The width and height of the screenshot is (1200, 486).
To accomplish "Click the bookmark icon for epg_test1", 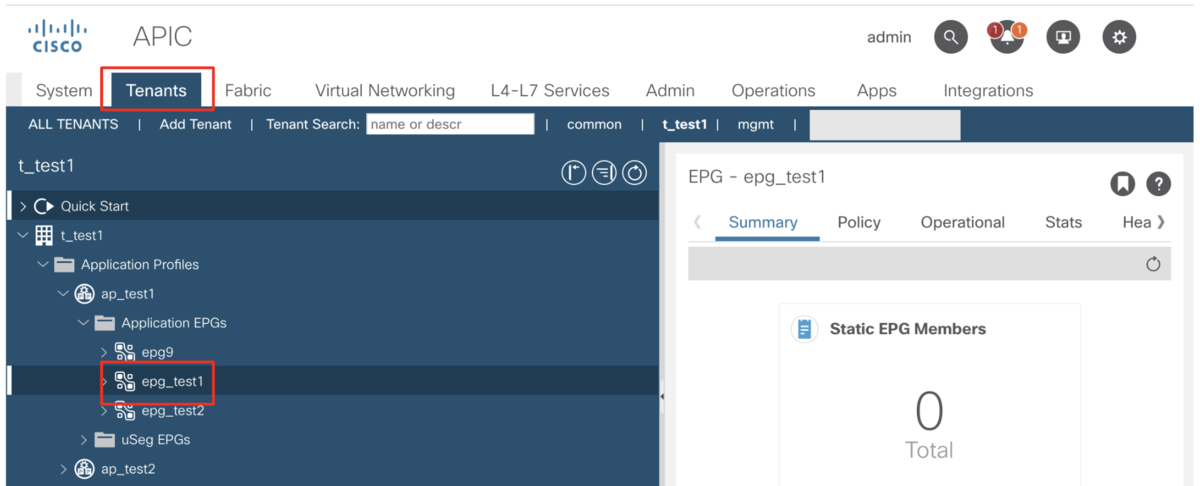I will pos(1123,184).
